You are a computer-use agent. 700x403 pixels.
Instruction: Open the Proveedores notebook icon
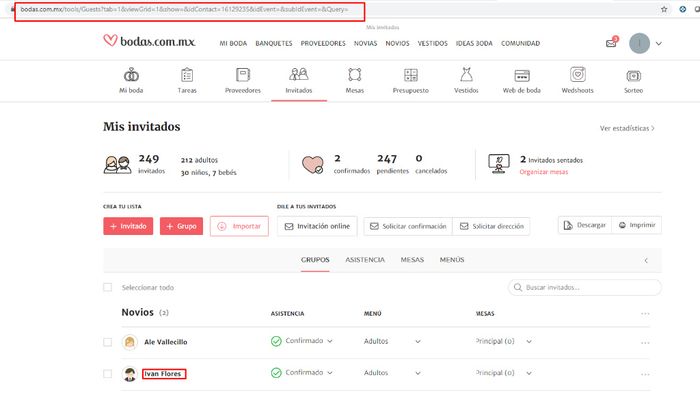242,75
